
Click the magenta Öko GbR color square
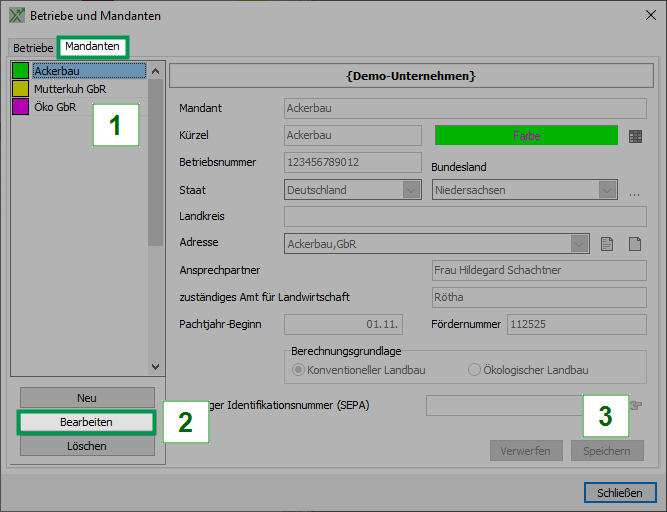coord(20,105)
